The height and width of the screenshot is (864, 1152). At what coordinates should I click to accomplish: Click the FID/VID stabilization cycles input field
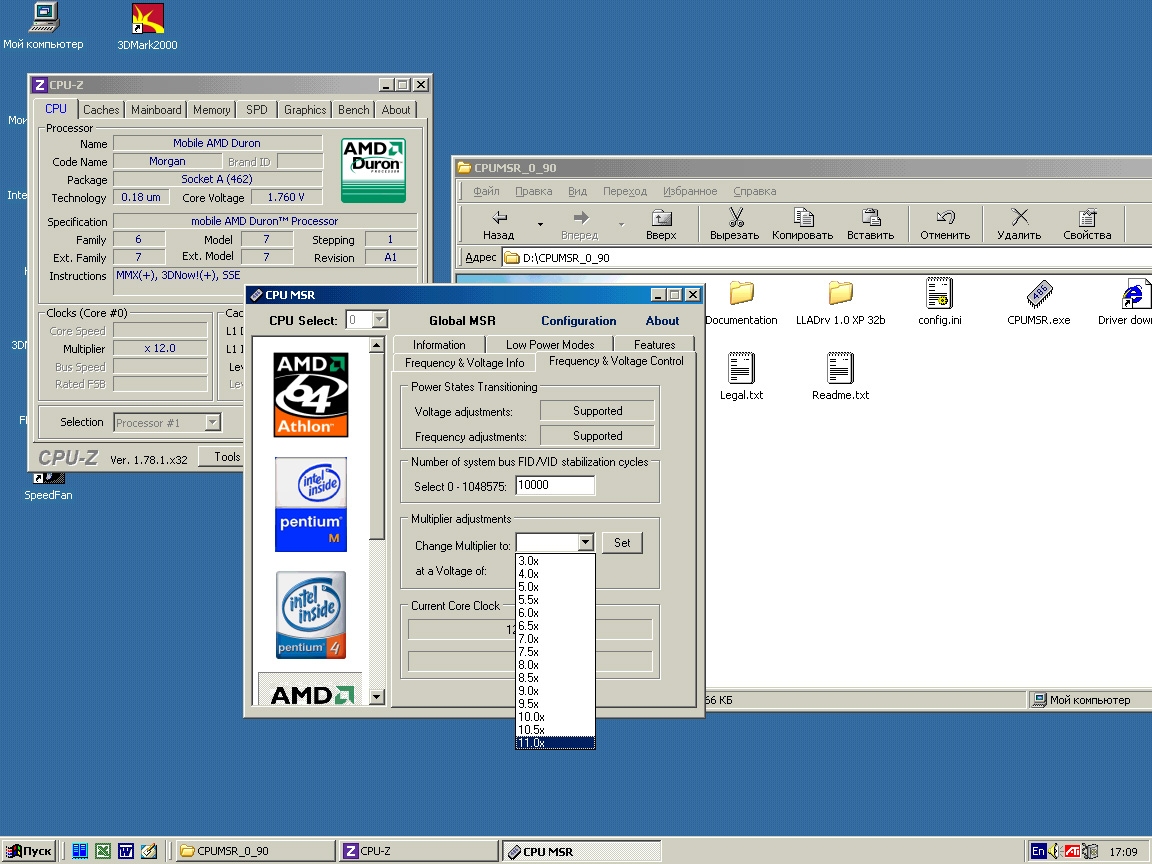(555, 486)
